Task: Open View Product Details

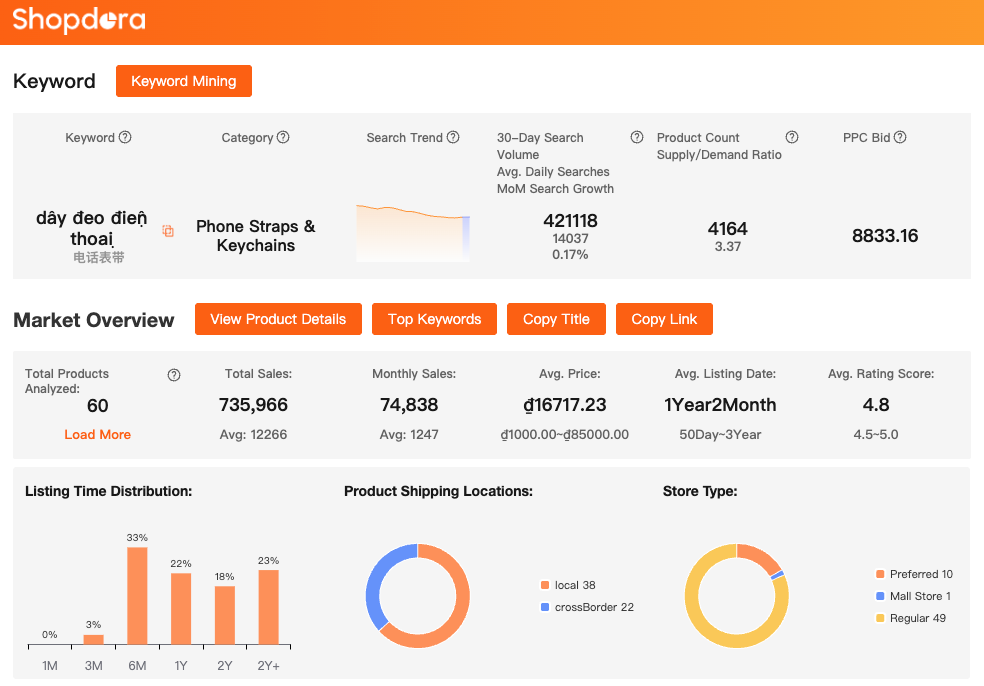Action: pos(278,319)
